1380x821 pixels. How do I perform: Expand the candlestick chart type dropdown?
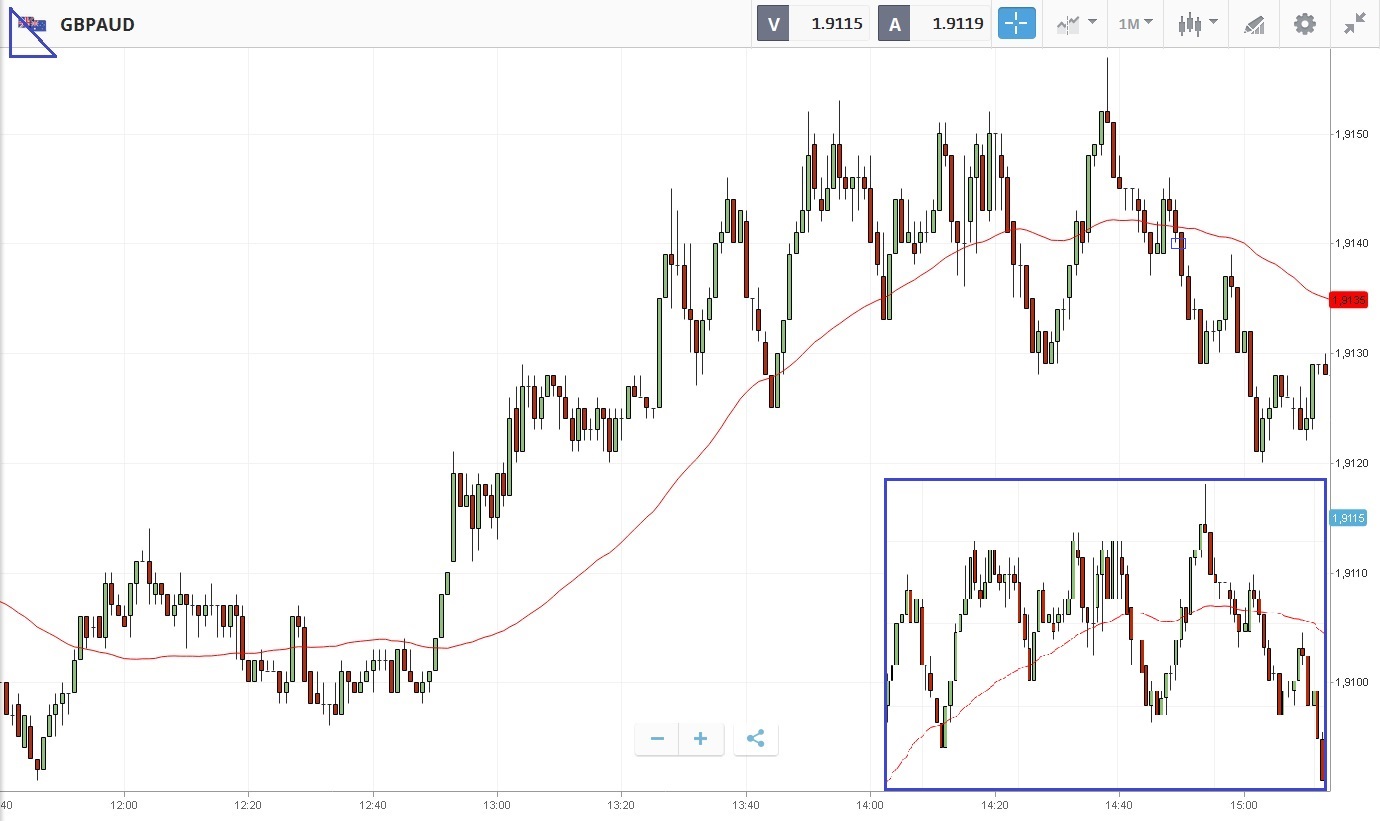[x=1197, y=23]
